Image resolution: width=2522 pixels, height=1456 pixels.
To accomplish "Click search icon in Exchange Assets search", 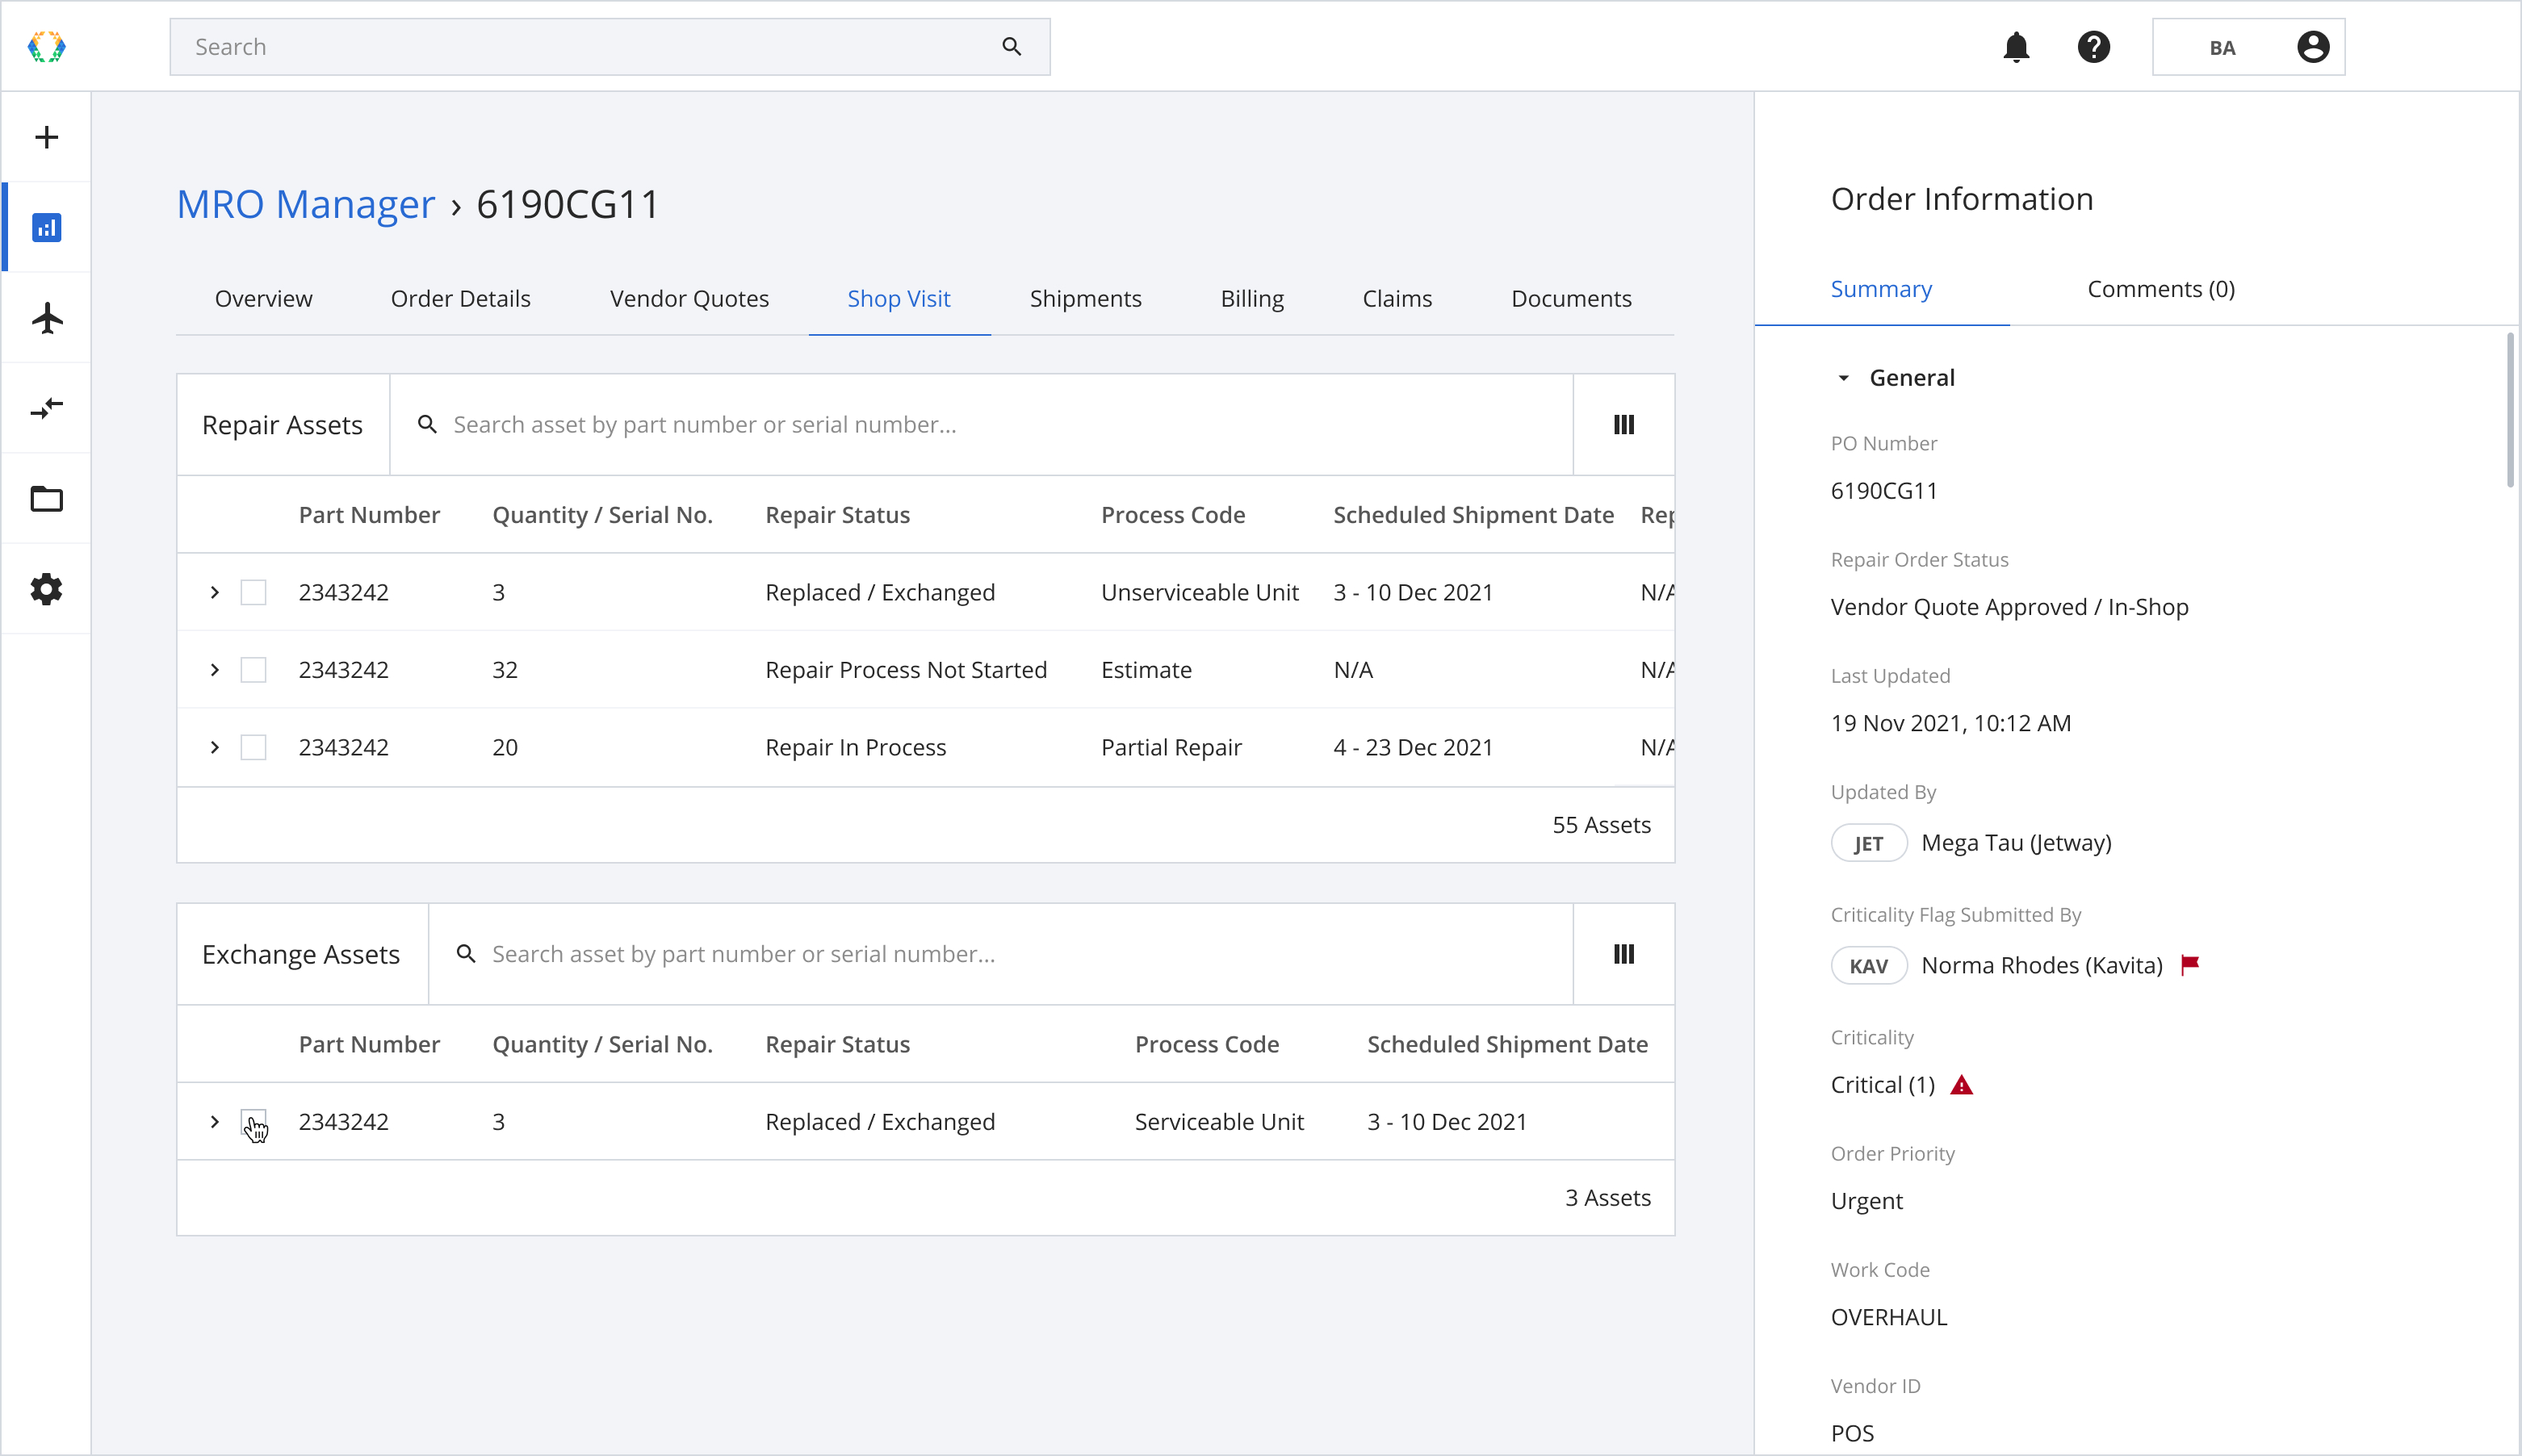I will point(466,954).
